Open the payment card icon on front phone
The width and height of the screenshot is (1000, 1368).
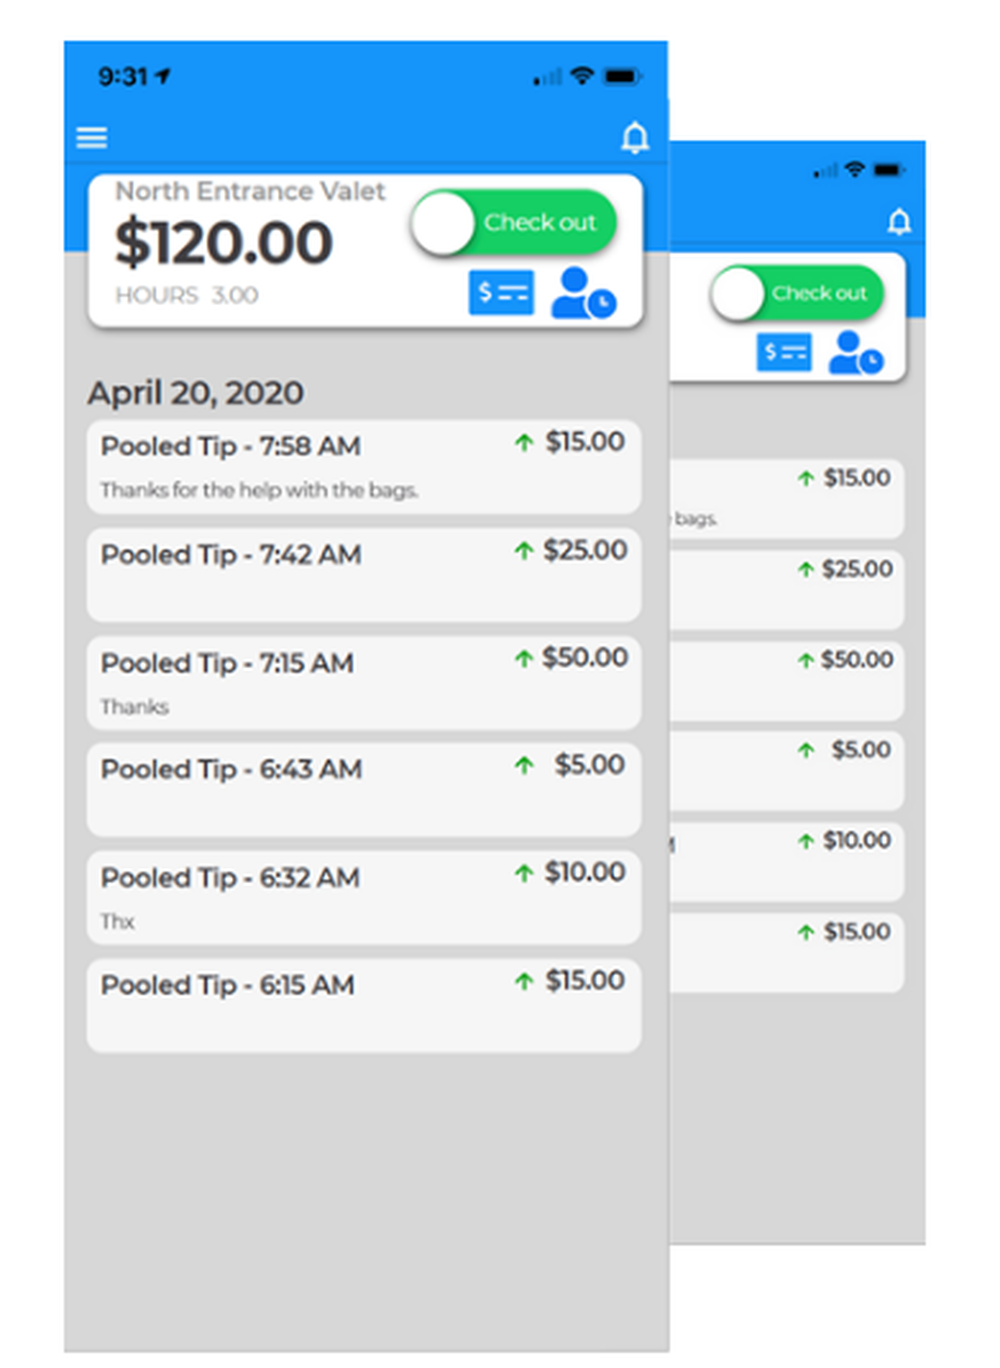[501, 293]
